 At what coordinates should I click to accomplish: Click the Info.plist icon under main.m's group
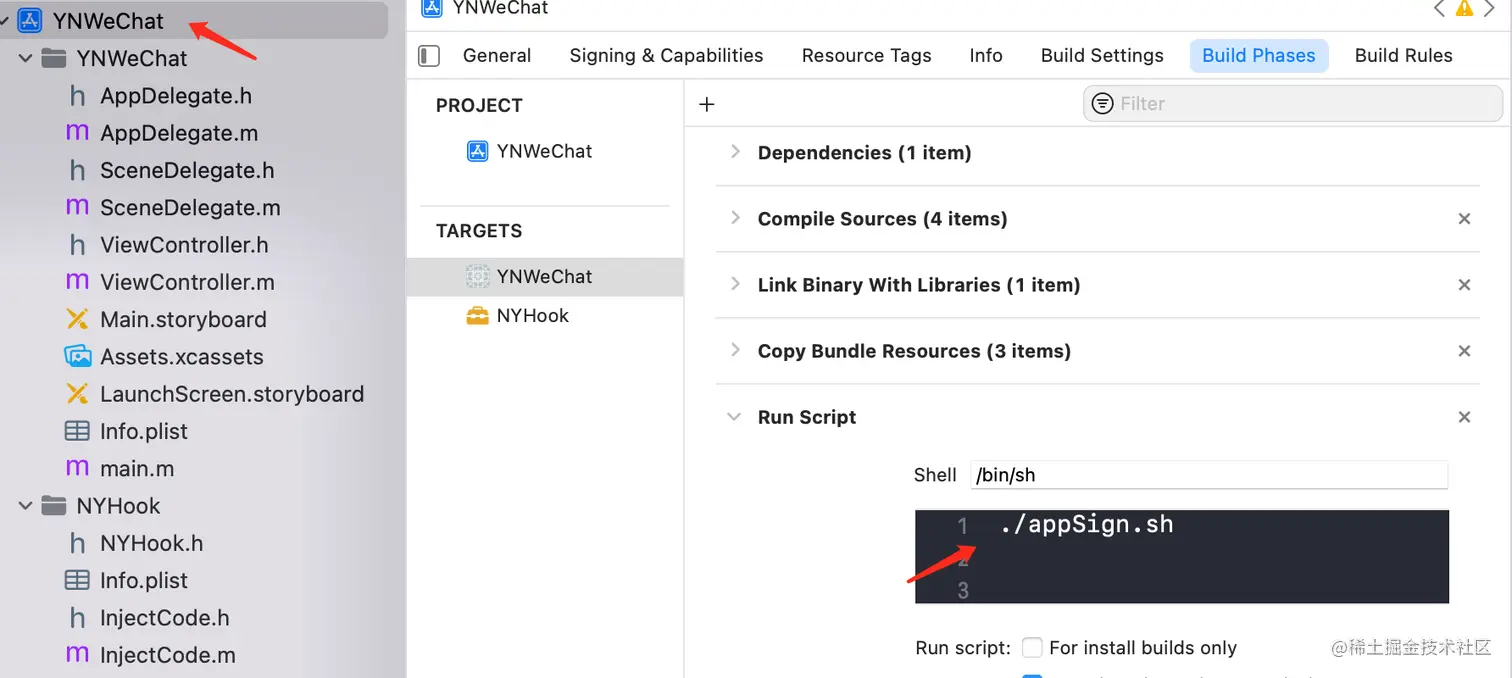coord(77,431)
